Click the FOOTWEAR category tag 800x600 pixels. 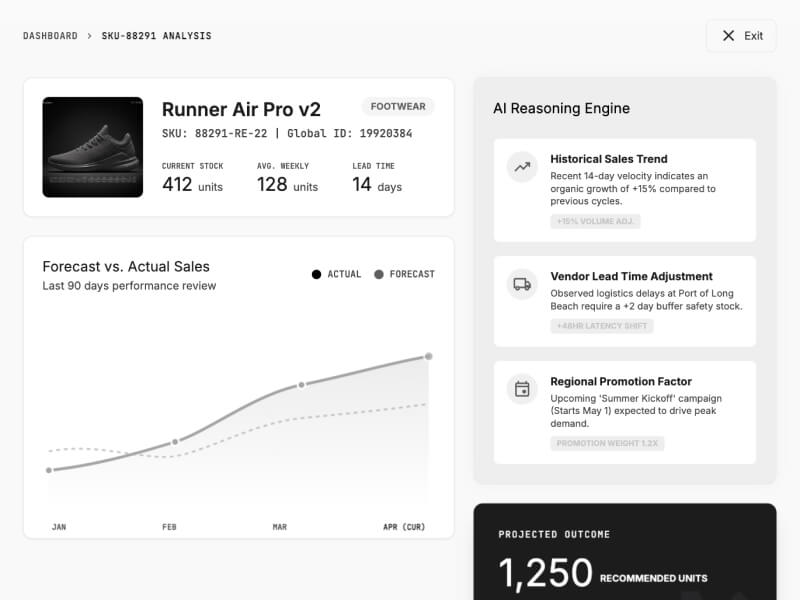click(x=398, y=106)
